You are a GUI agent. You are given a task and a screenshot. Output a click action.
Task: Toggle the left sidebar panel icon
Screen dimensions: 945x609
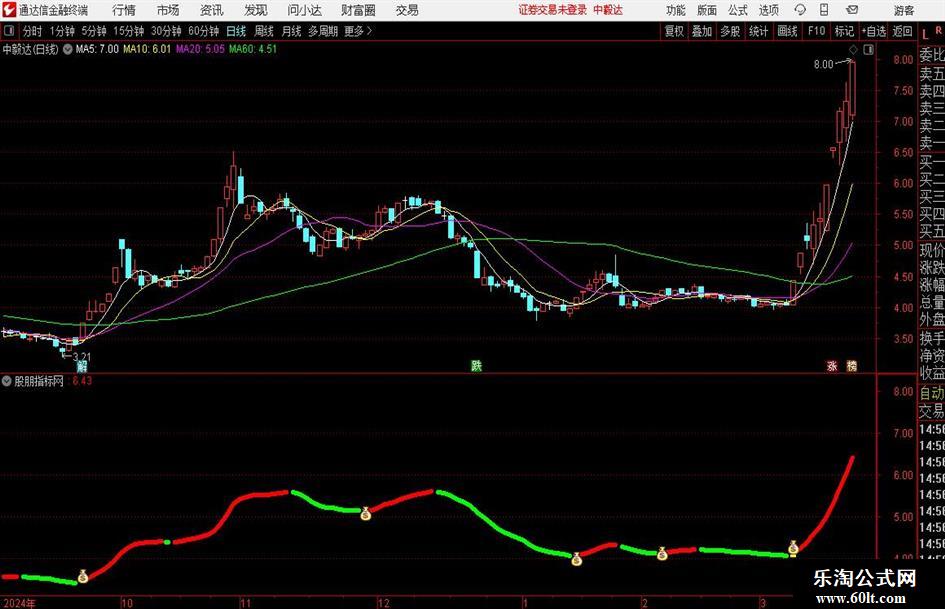click(x=9, y=31)
